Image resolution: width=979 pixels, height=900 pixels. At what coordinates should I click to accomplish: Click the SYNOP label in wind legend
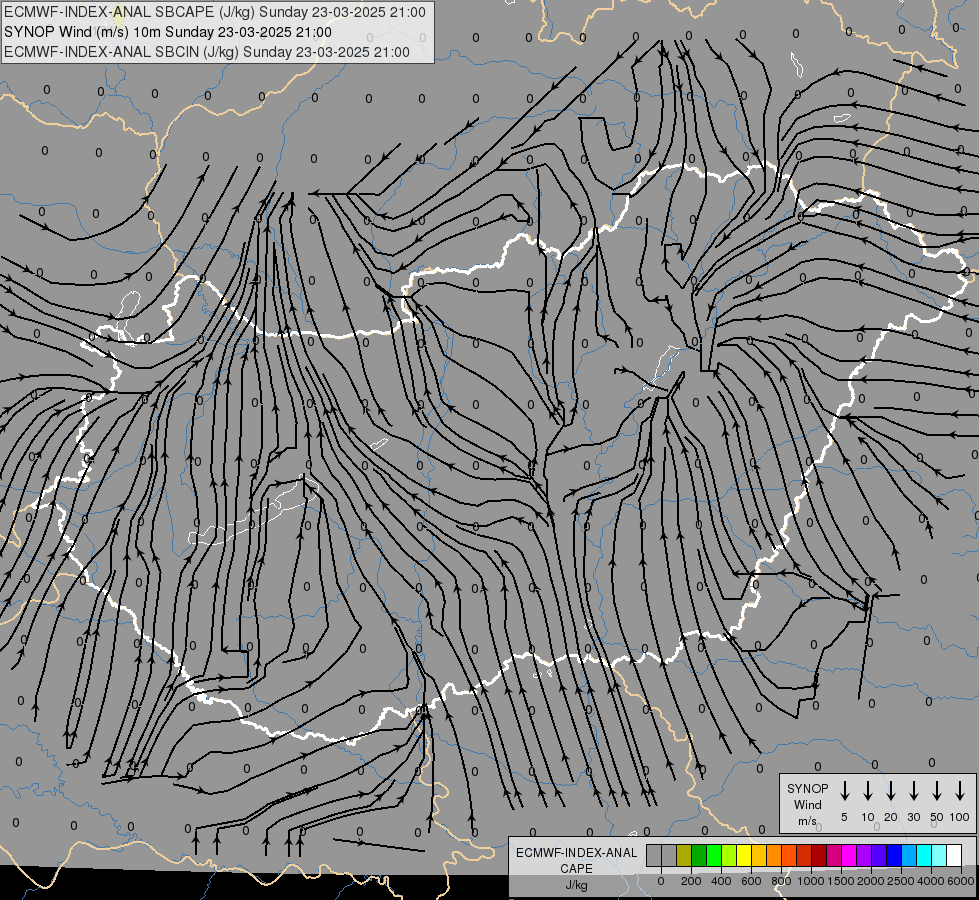click(x=807, y=789)
